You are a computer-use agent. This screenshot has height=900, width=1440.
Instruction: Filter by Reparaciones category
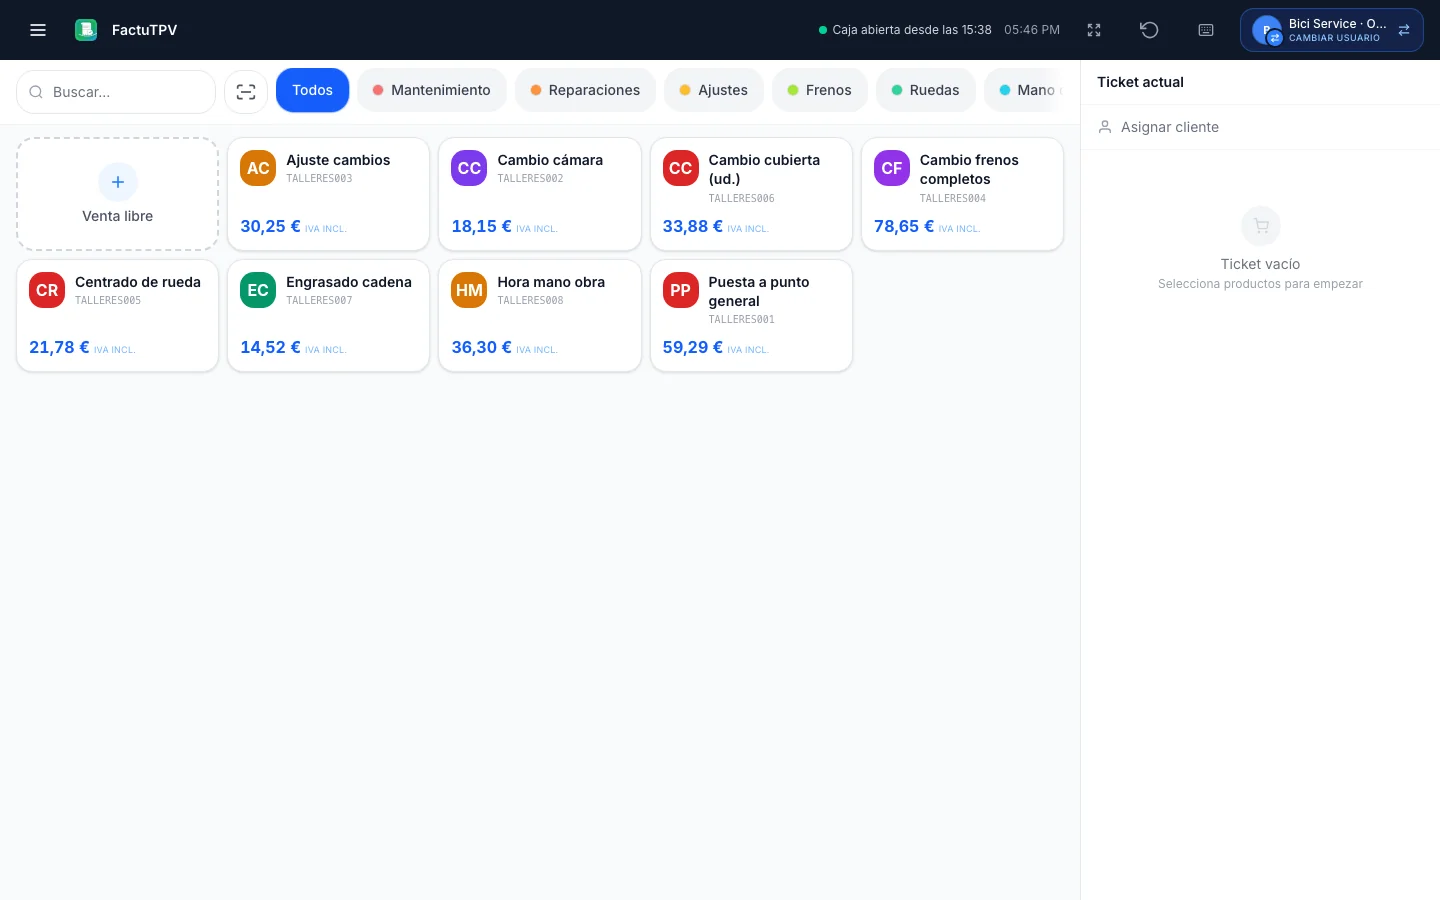click(x=585, y=90)
